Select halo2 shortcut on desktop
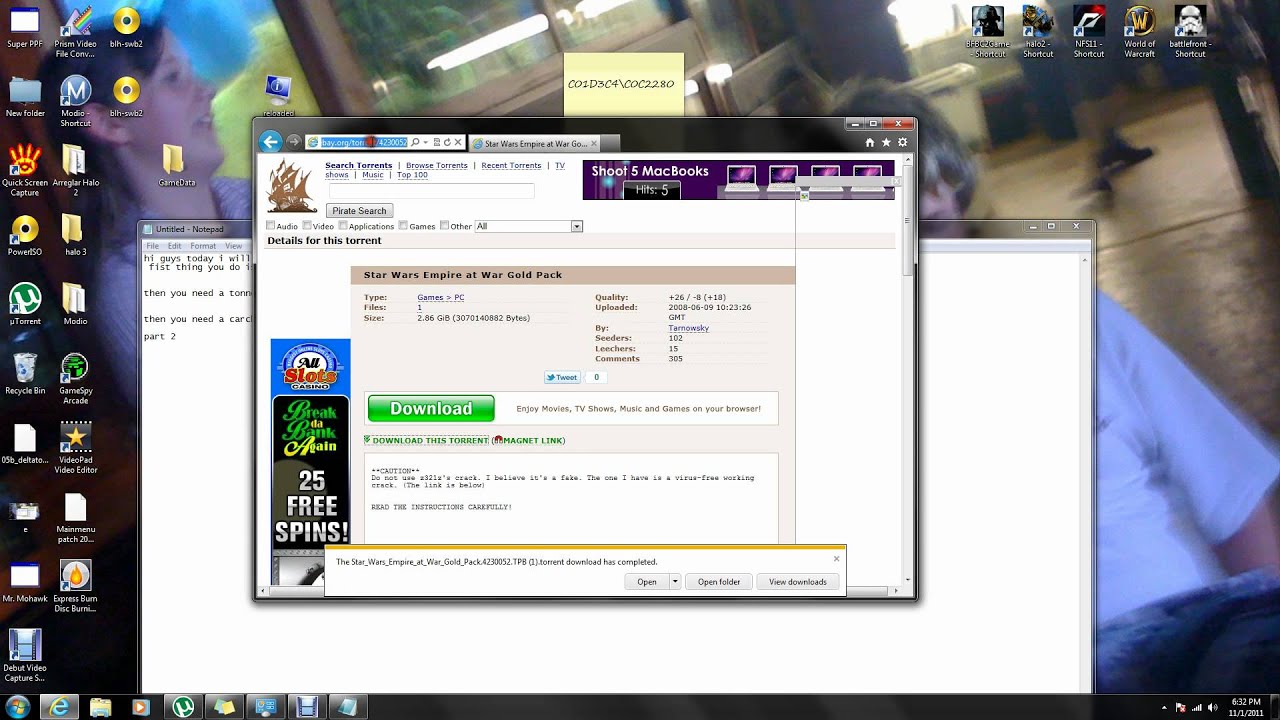This screenshot has height=720, width=1280. coord(1038,32)
